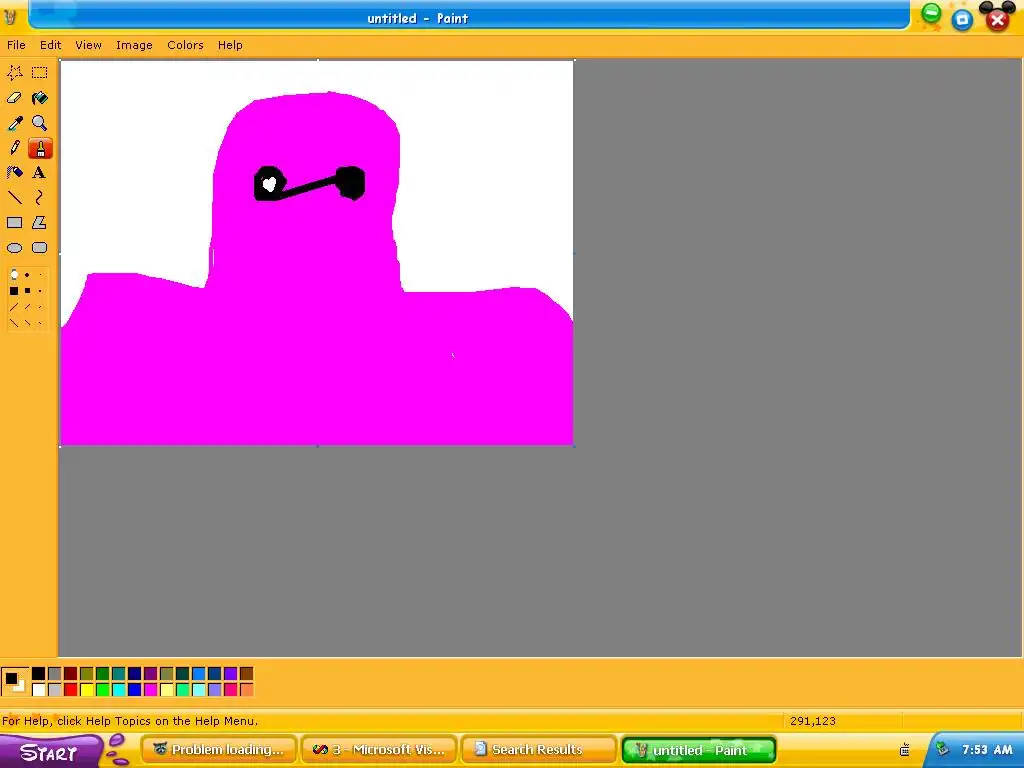1024x768 pixels.
Task: Choose the large square brush tip
Action: coord(14,291)
